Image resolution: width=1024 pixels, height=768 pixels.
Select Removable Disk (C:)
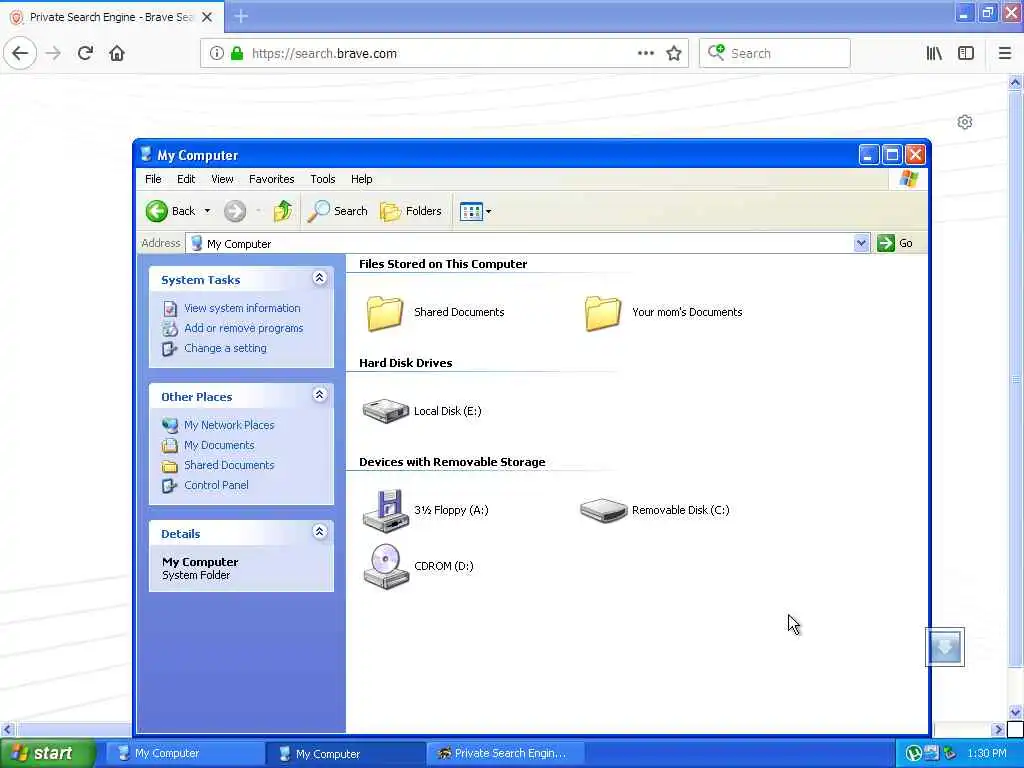click(654, 510)
